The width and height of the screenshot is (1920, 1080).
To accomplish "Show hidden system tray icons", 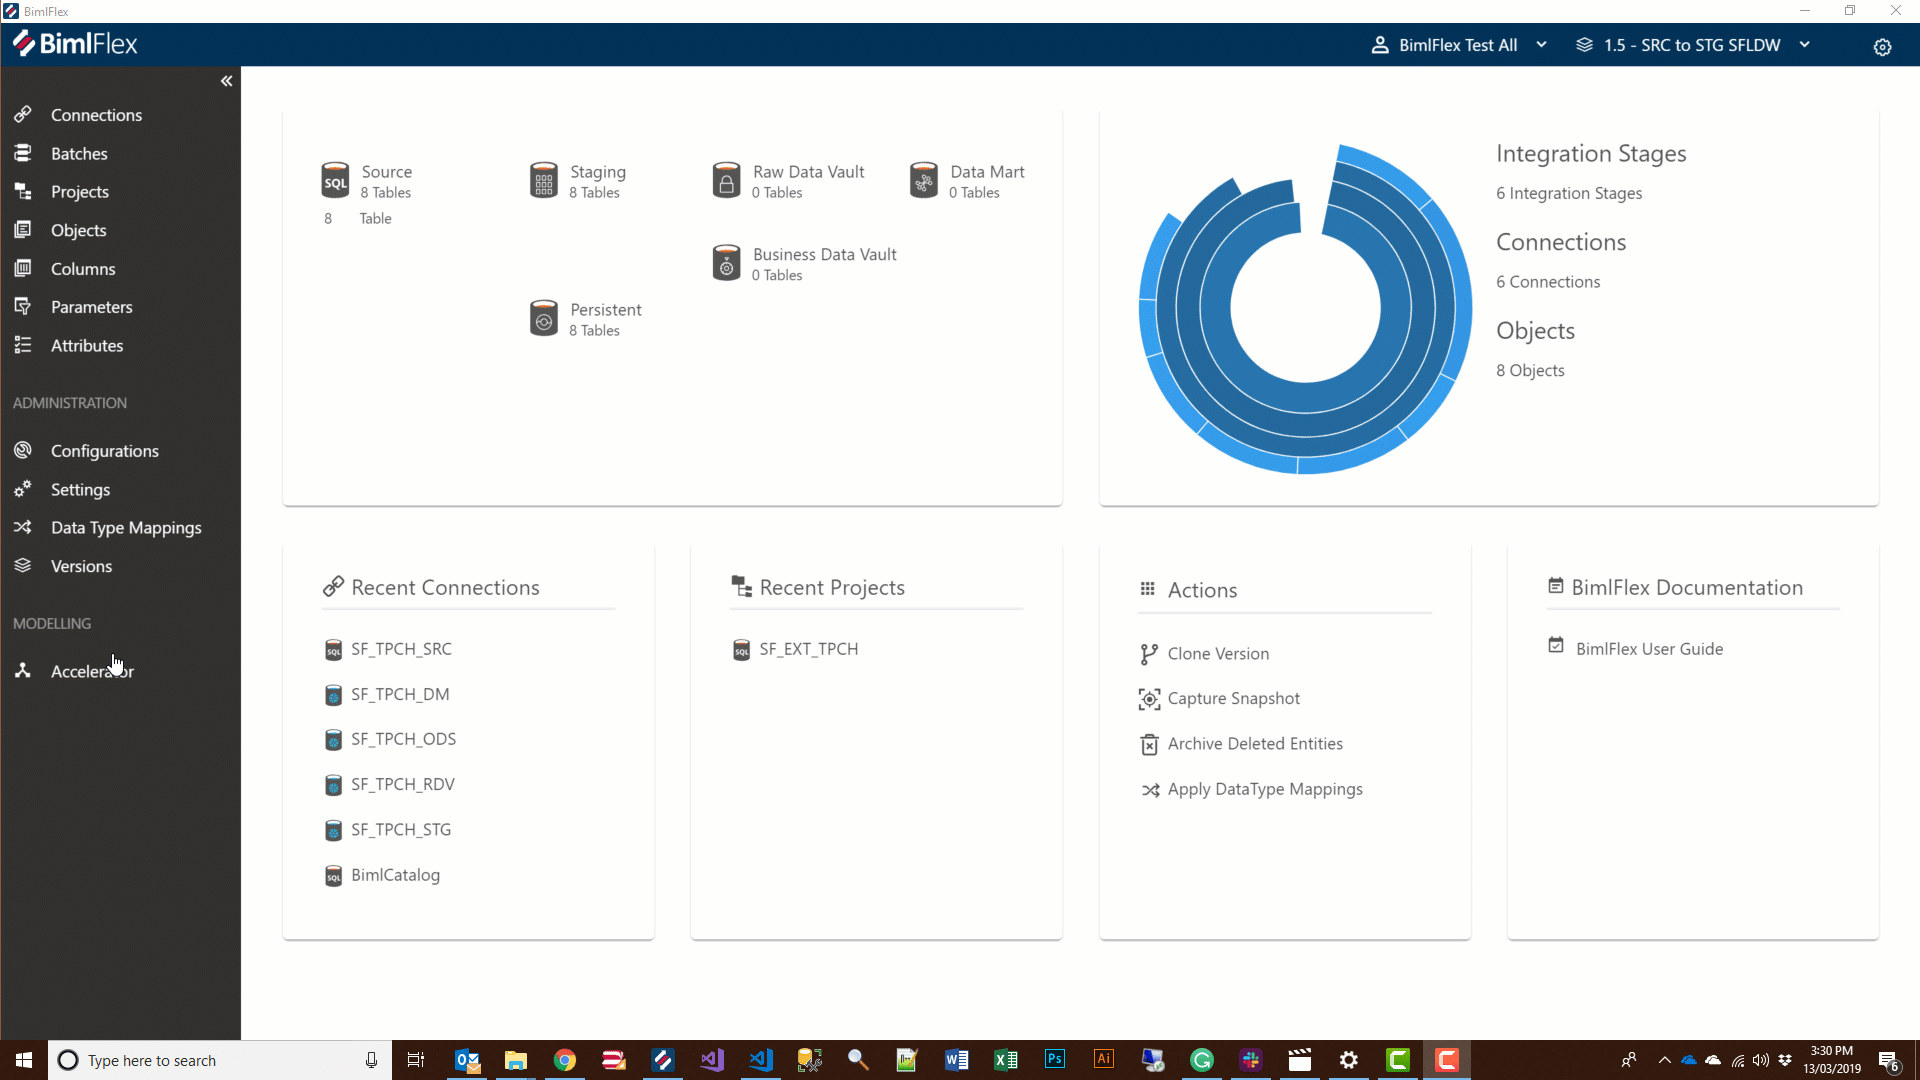I will 1664,1060.
